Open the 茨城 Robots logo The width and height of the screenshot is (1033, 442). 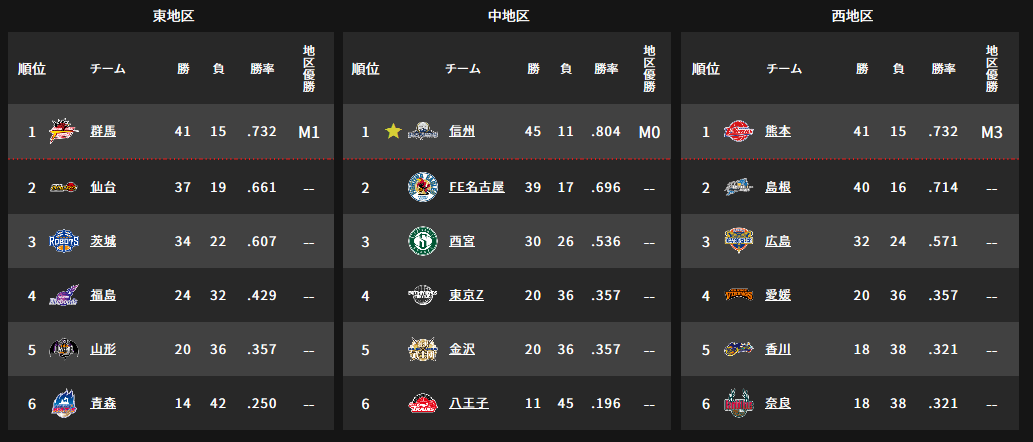tap(64, 241)
